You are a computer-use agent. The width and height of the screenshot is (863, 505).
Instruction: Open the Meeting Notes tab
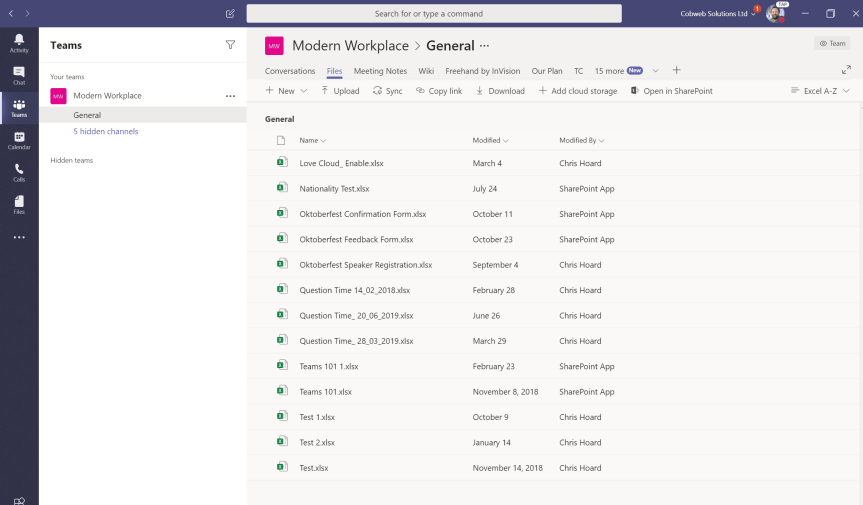tap(380, 71)
